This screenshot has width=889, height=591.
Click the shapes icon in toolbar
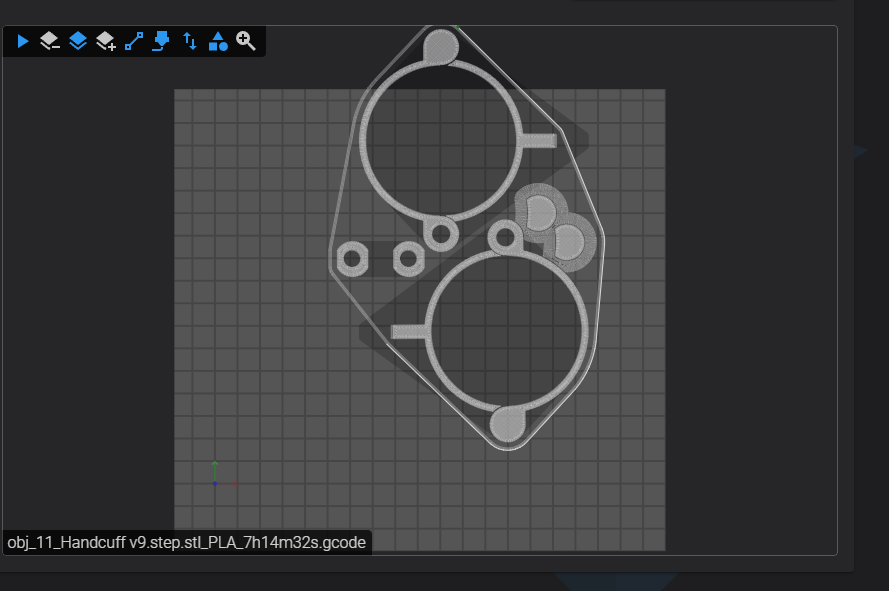pyautogui.click(x=218, y=41)
